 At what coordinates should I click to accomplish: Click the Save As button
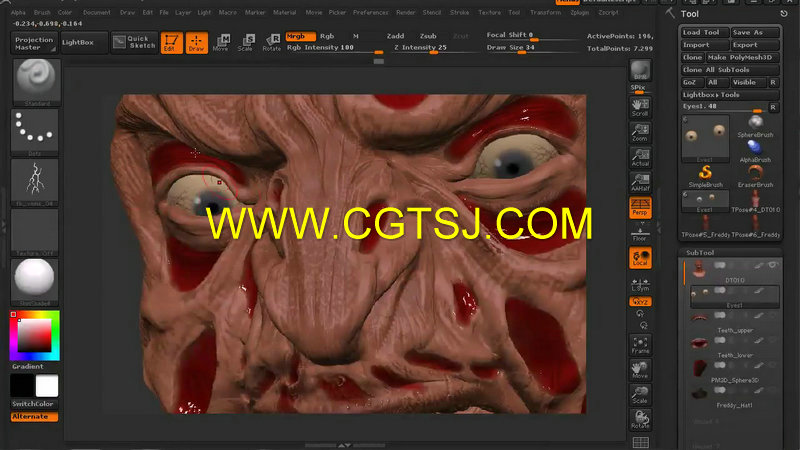(x=755, y=32)
